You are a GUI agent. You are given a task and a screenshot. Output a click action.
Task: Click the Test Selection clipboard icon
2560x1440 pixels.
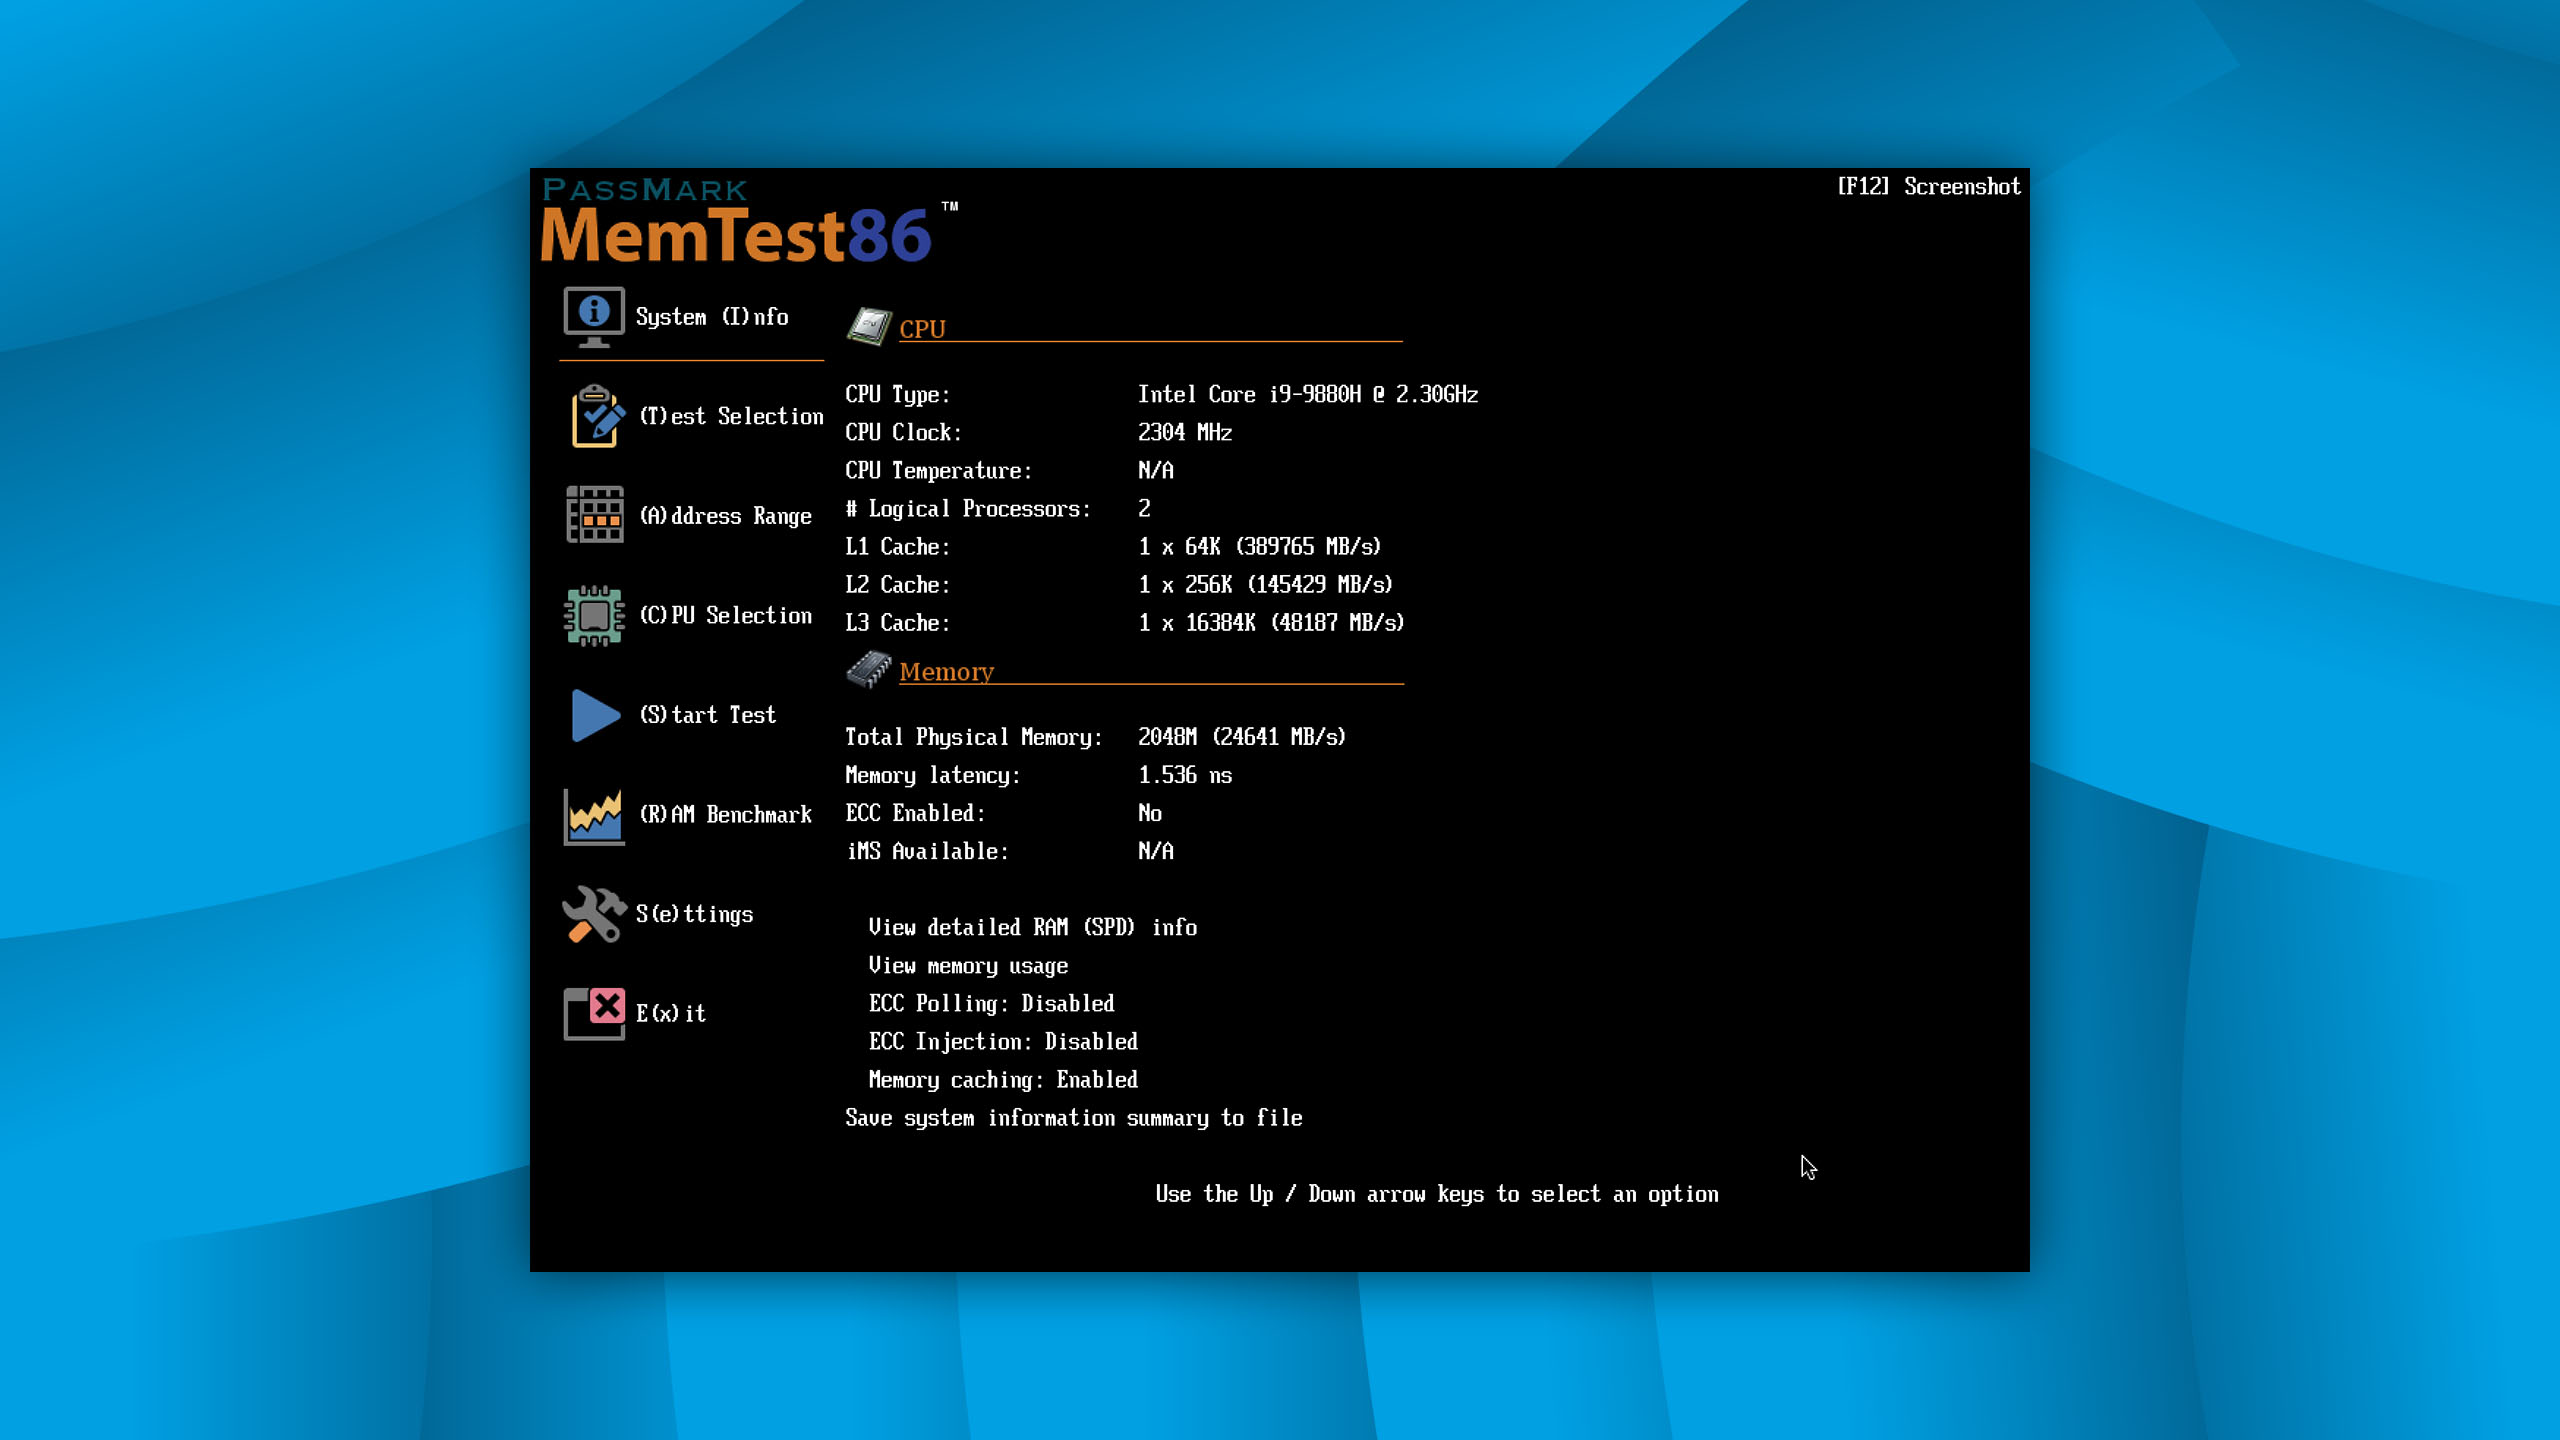pyautogui.click(x=597, y=416)
